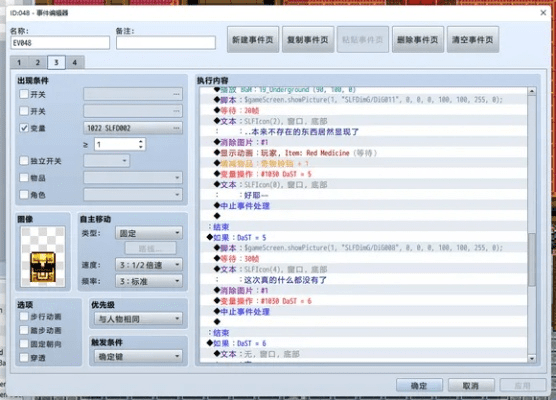Screen dimensions: 556x400
Task: Select text line 这次真的什么都没有了
Action: pyautogui.click(x=363, y=280)
